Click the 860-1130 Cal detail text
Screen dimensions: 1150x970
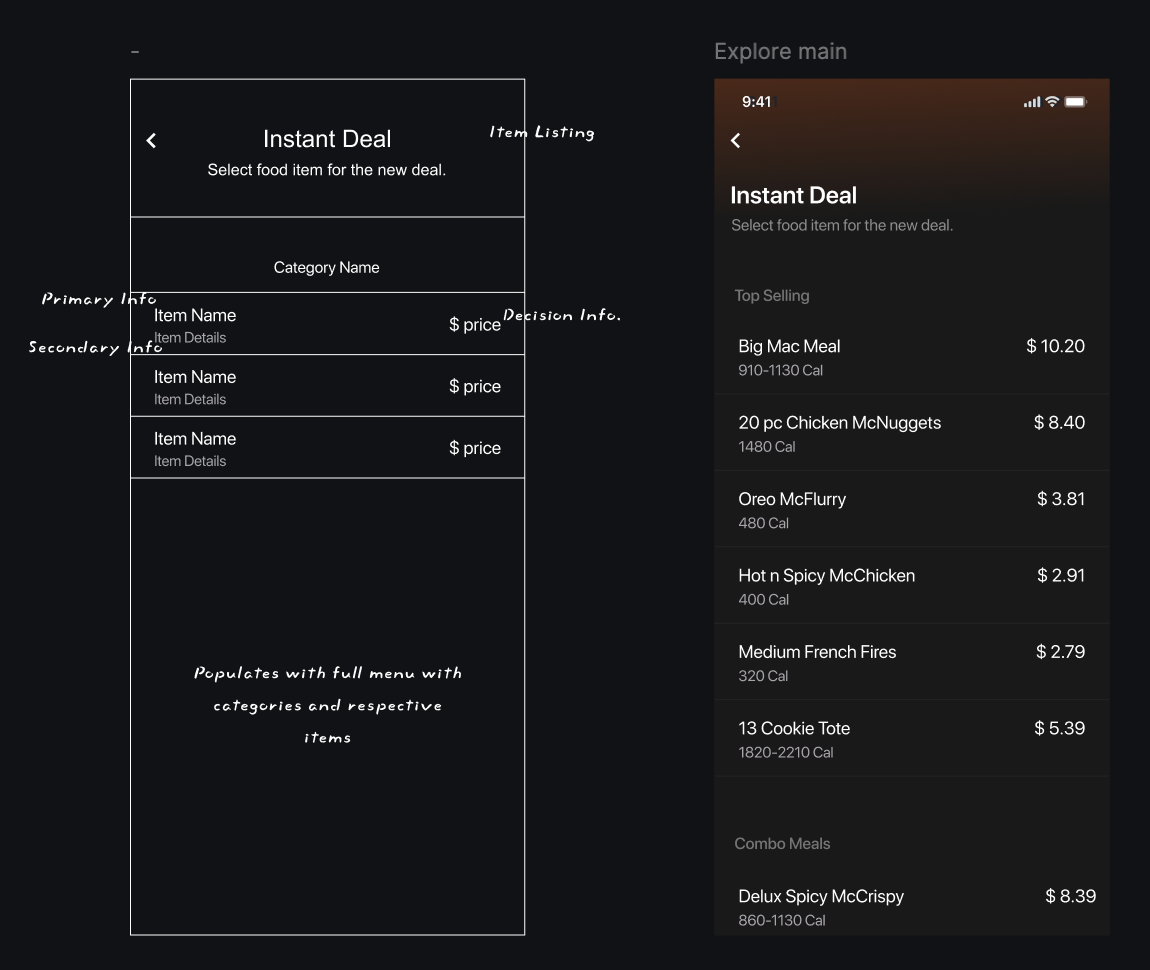(781, 920)
